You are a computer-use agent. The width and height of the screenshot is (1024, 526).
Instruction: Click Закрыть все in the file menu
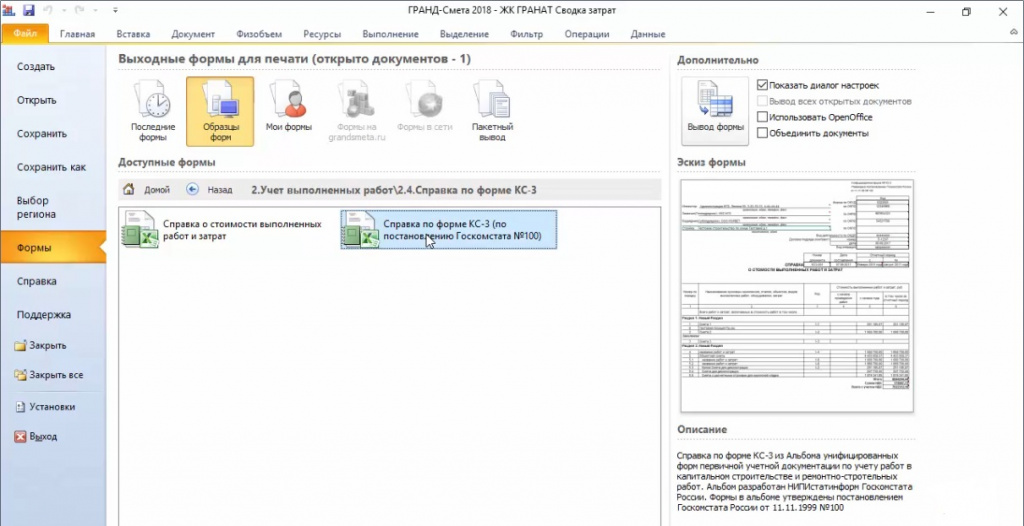pyautogui.click(x=49, y=375)
